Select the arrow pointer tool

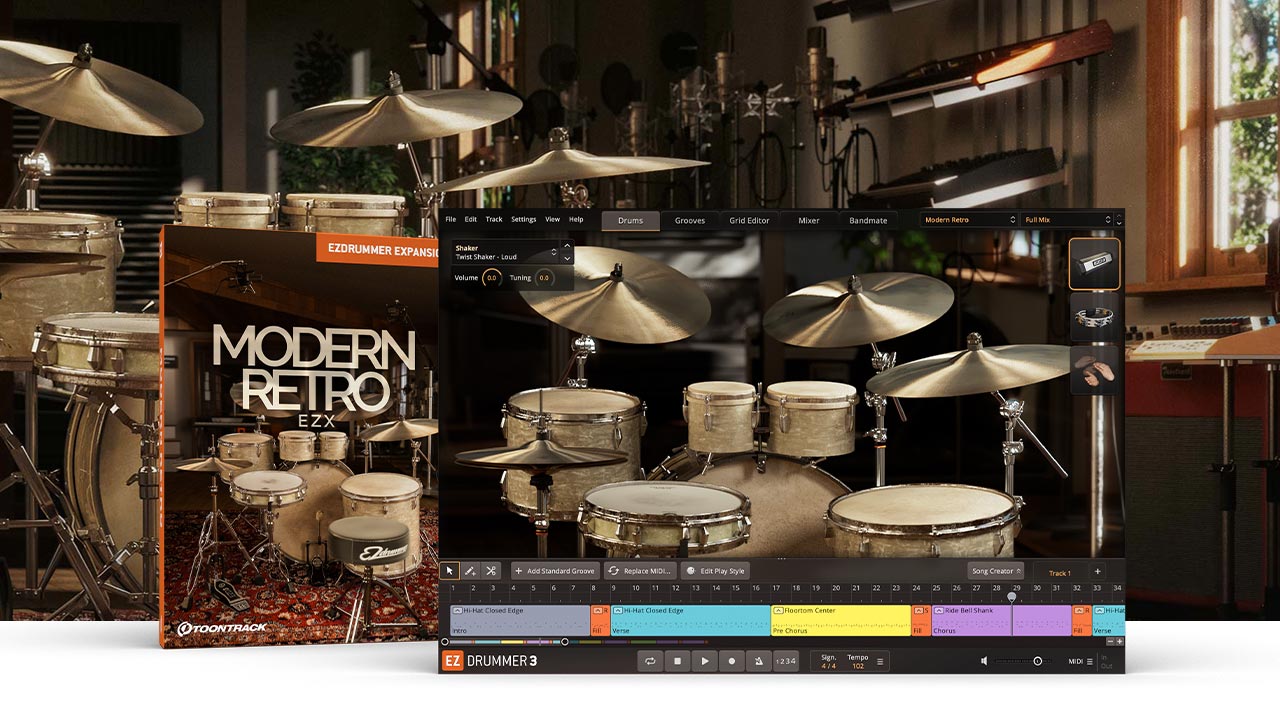click(450, 571)
